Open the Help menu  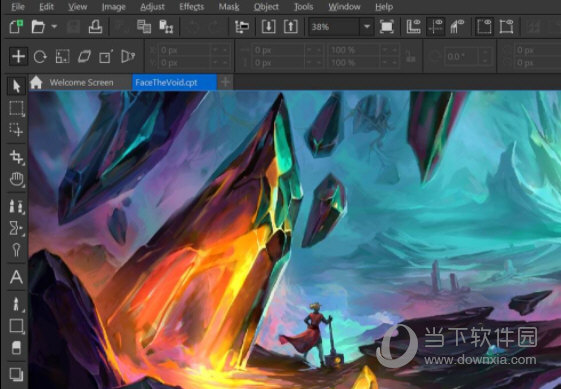(x=384, y=7)
